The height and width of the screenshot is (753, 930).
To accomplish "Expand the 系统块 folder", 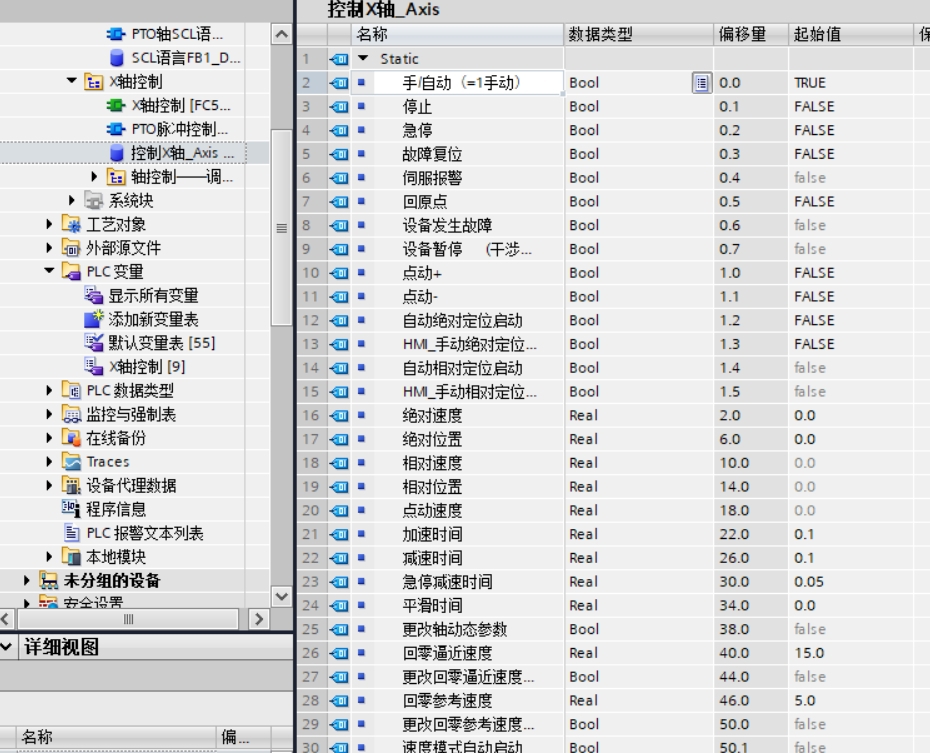I will 72,200.
